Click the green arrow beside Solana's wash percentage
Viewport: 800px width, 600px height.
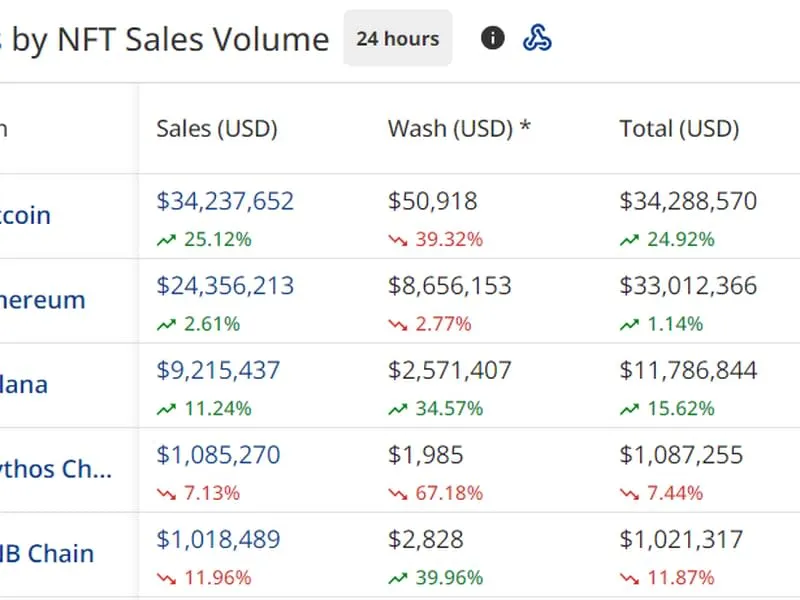(x=397, y=409)
